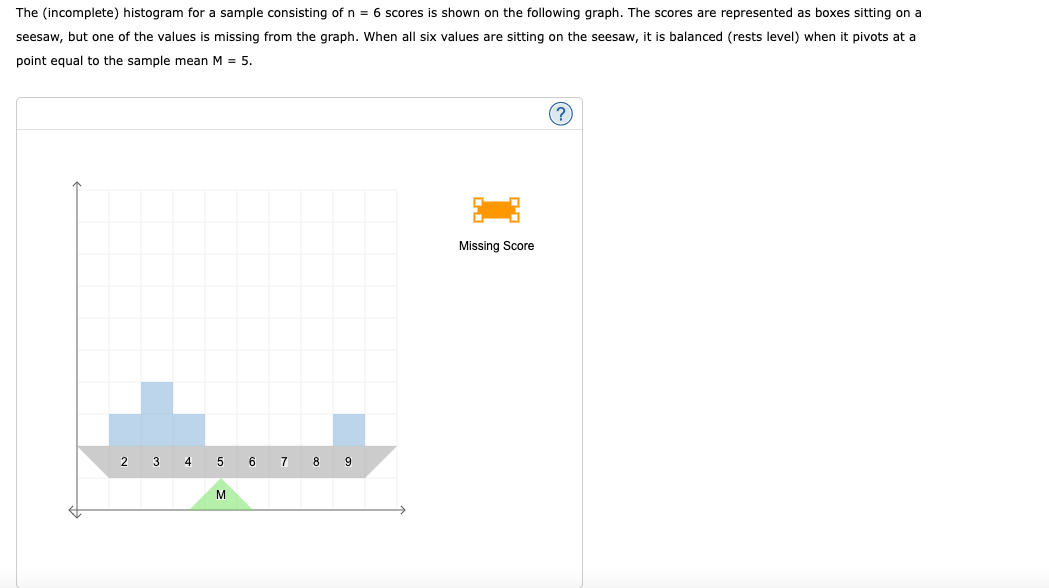1049x588 pixels.
Task: Click the blue box above score 8
Action: point(348,427)
